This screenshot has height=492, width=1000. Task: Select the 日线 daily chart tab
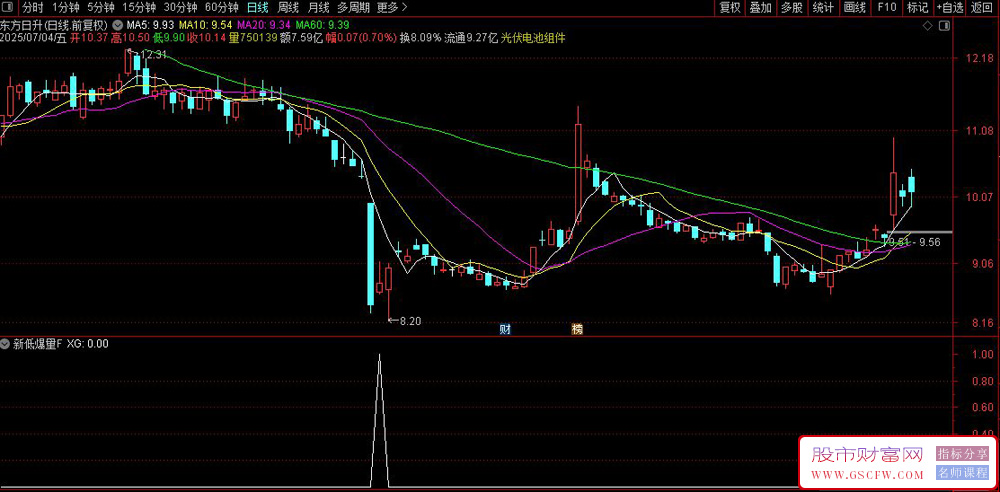[x=258, y=8]
